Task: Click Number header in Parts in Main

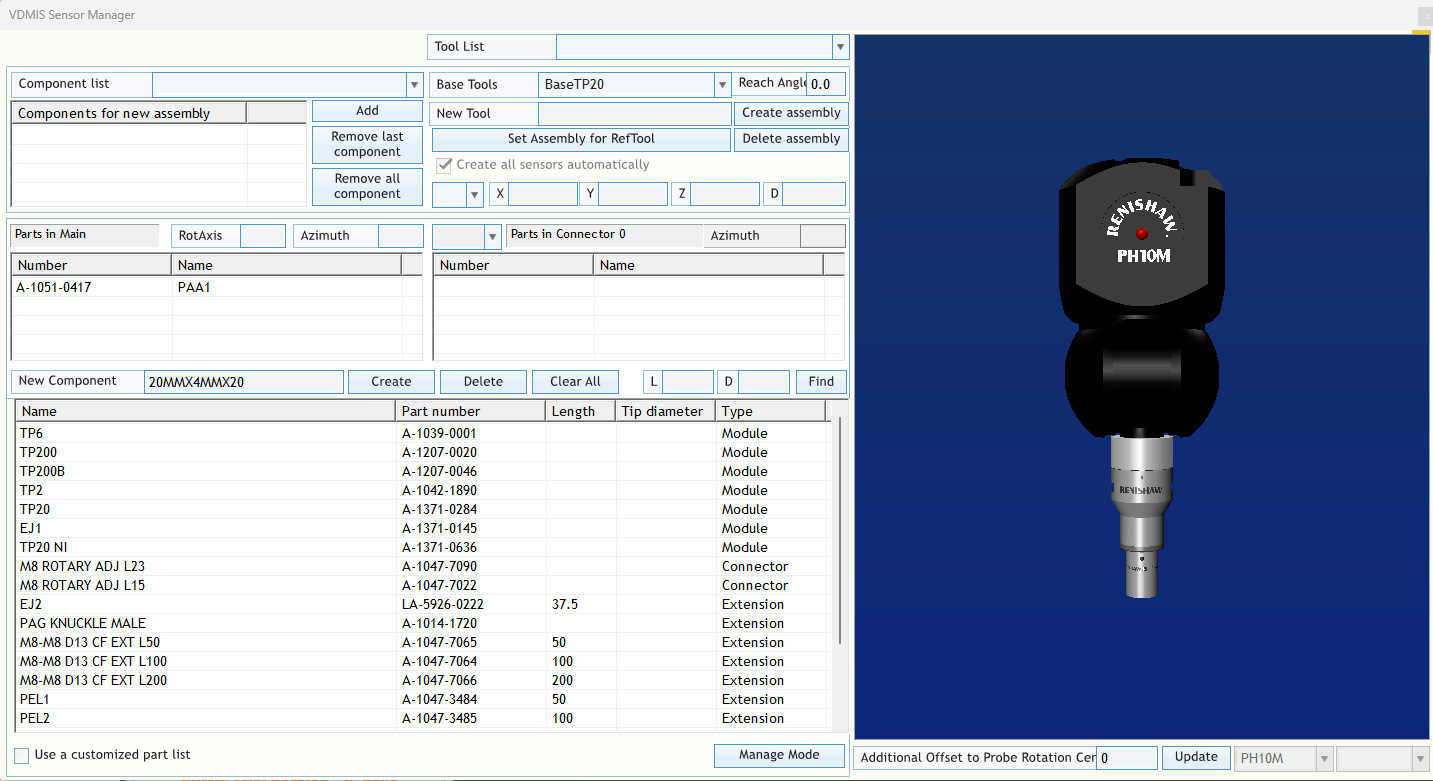Action: (91, 265)
